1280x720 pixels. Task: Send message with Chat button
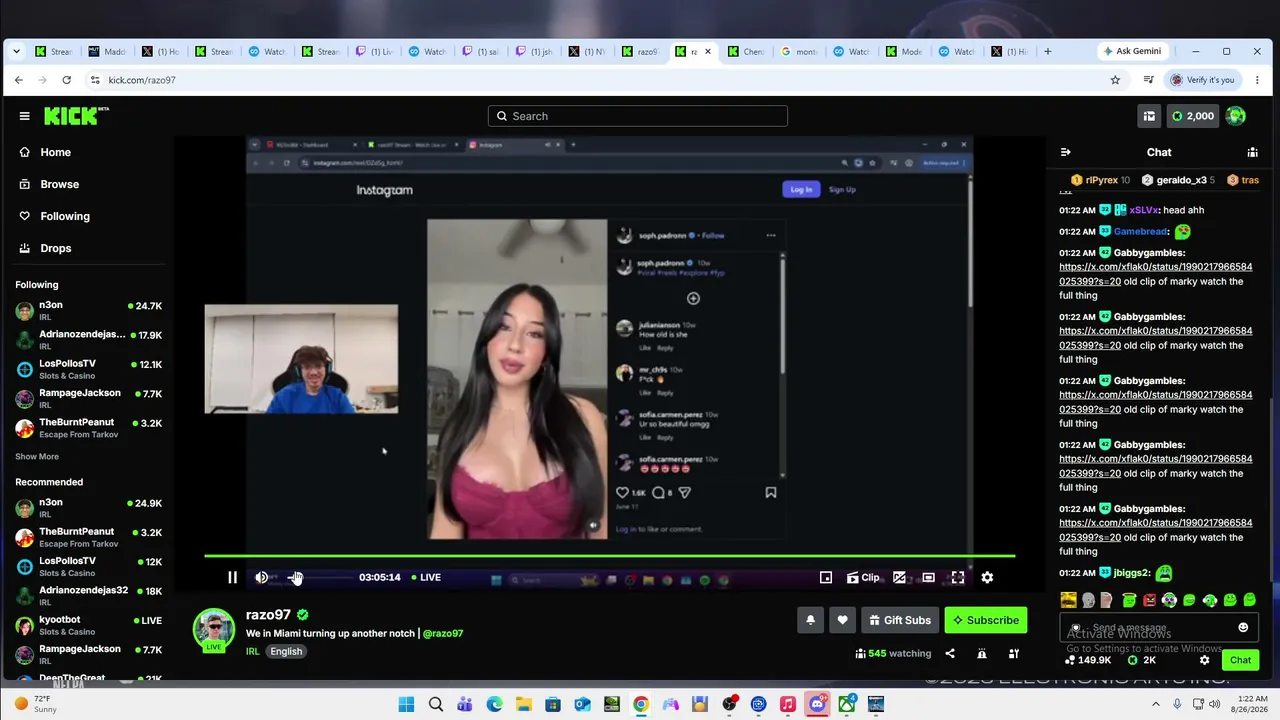pos(1240,660)
